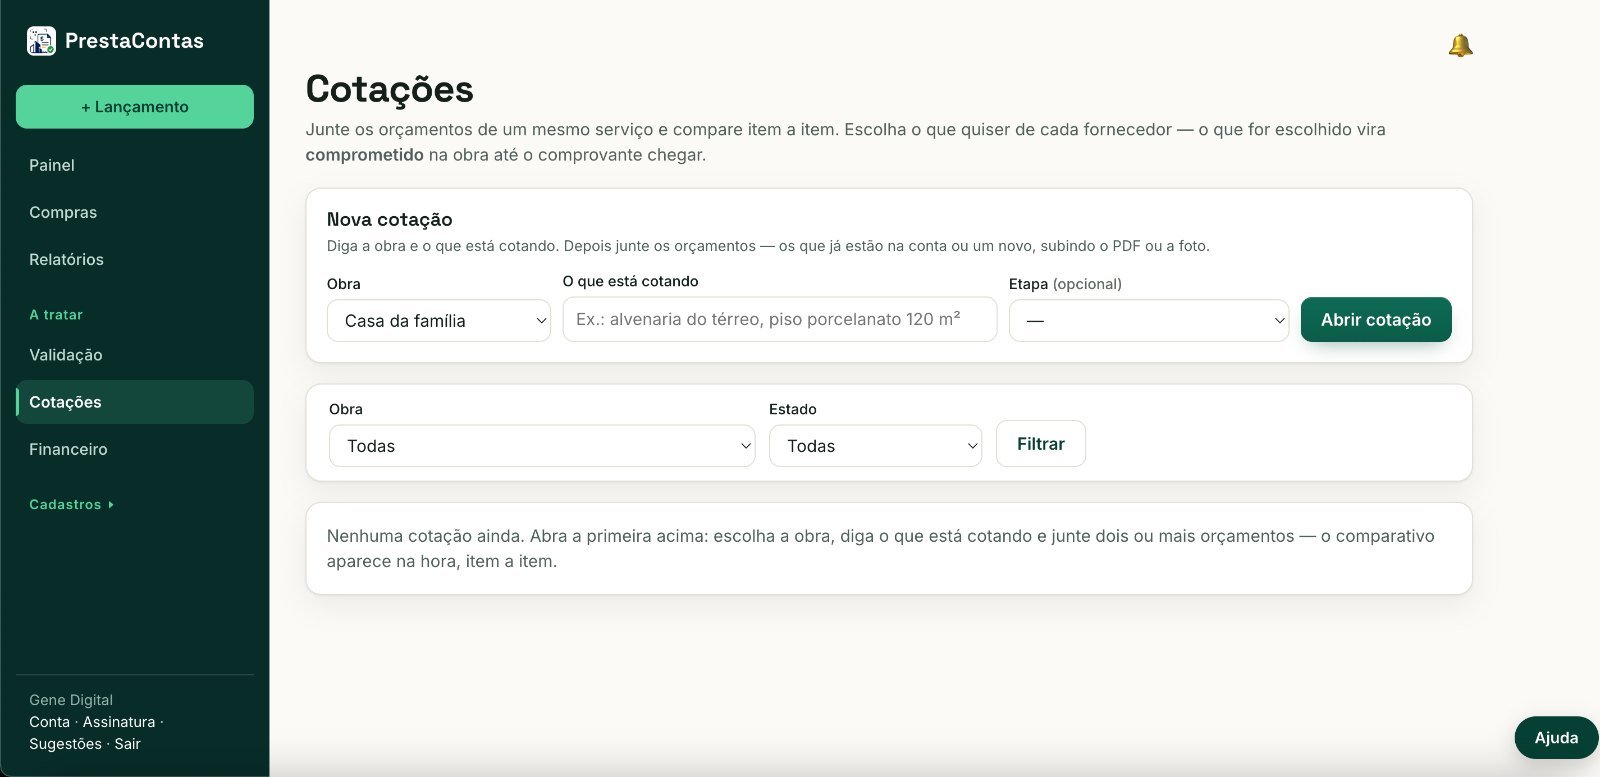Click the PrestaContas logo icon
Viewport: 1600px width, 777px height.
41,41
